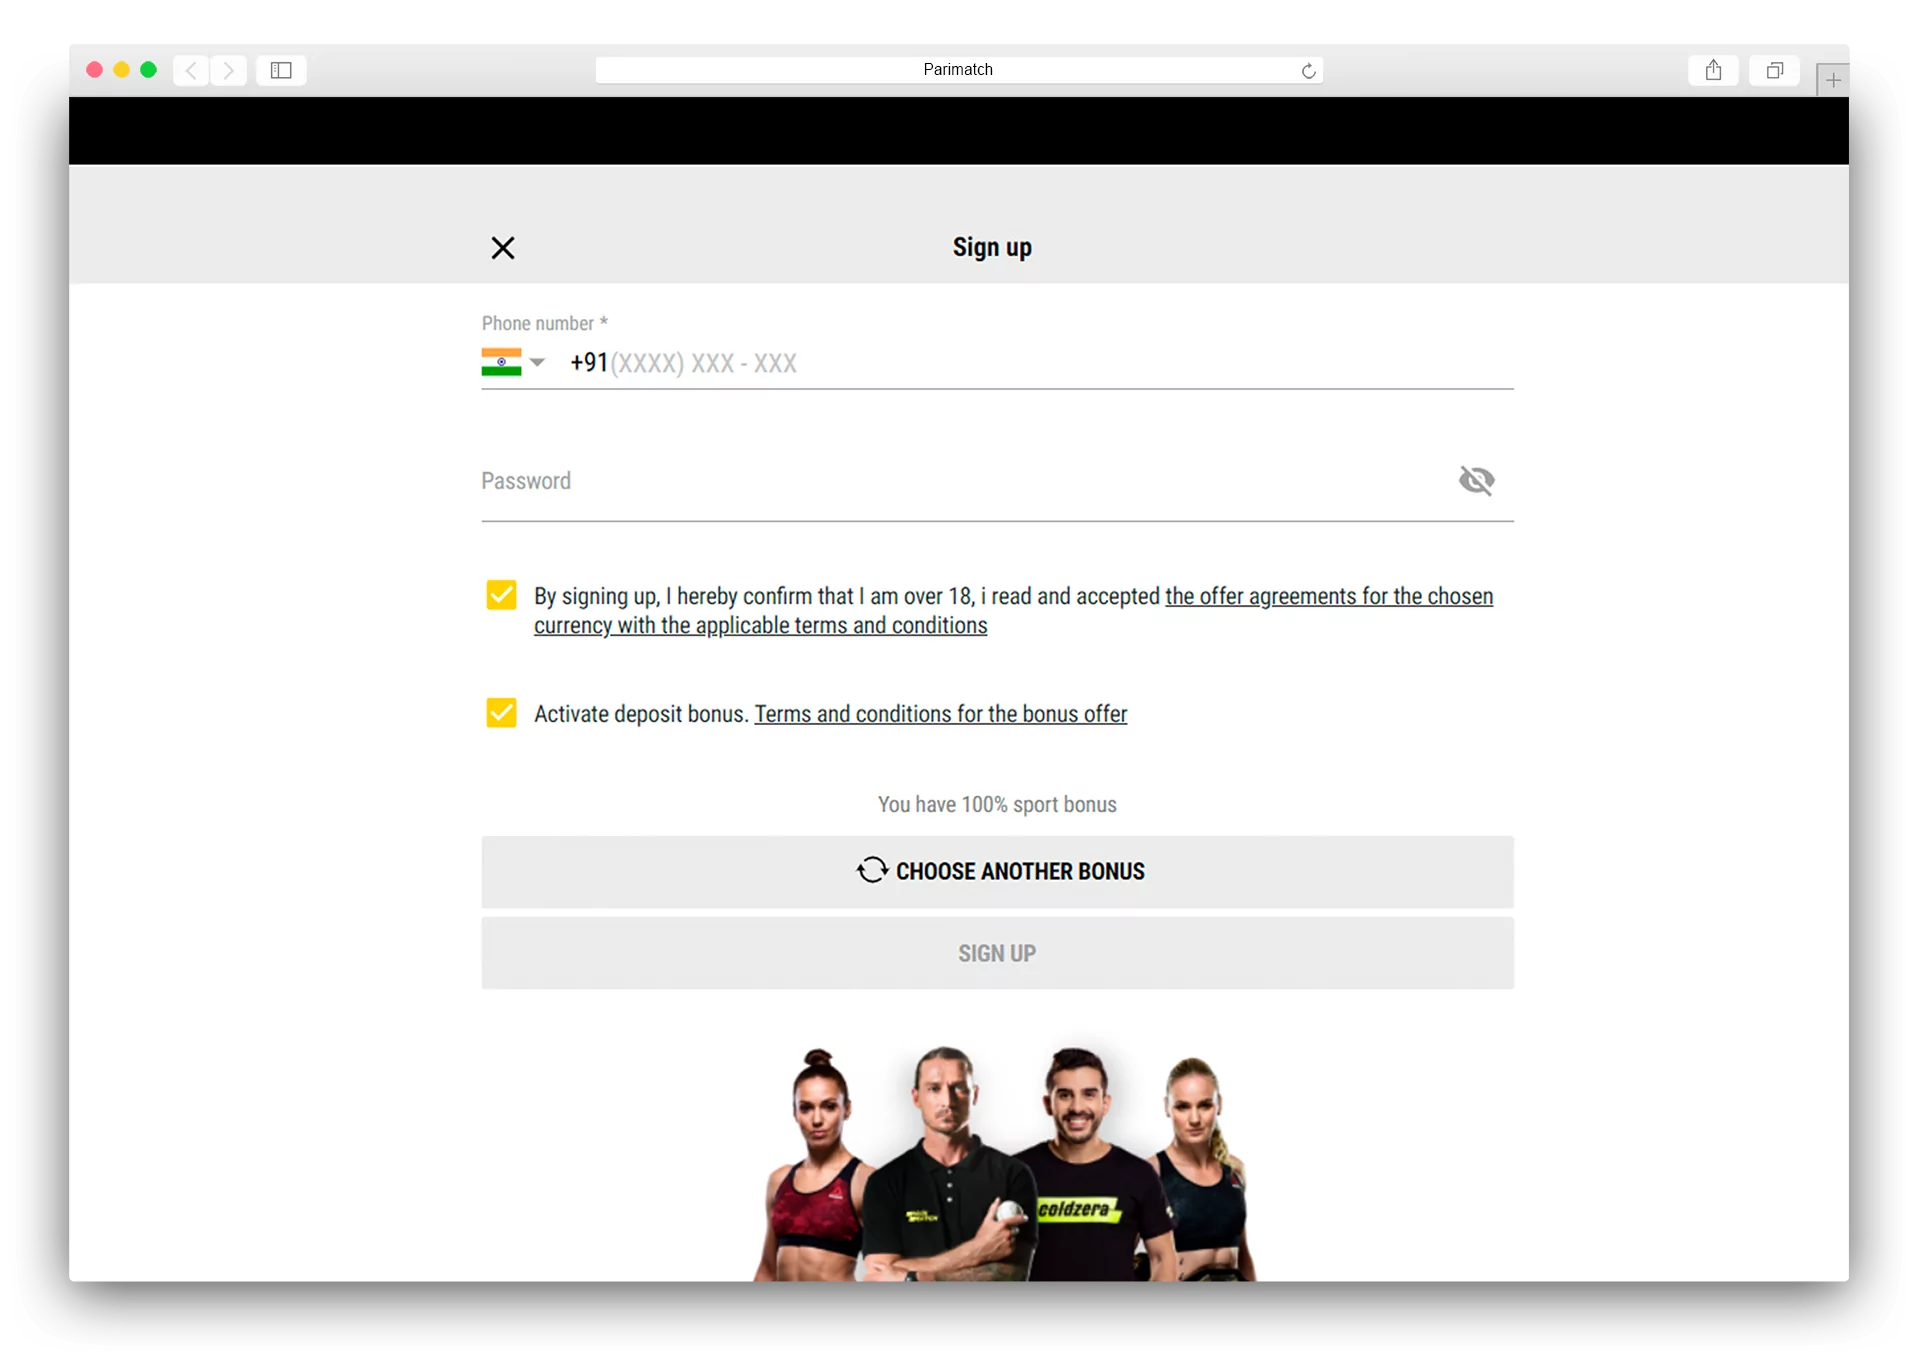Click the browser share icon
The width and height of the screenshot is (1920, 1357).
click(x=1713, y=70)
